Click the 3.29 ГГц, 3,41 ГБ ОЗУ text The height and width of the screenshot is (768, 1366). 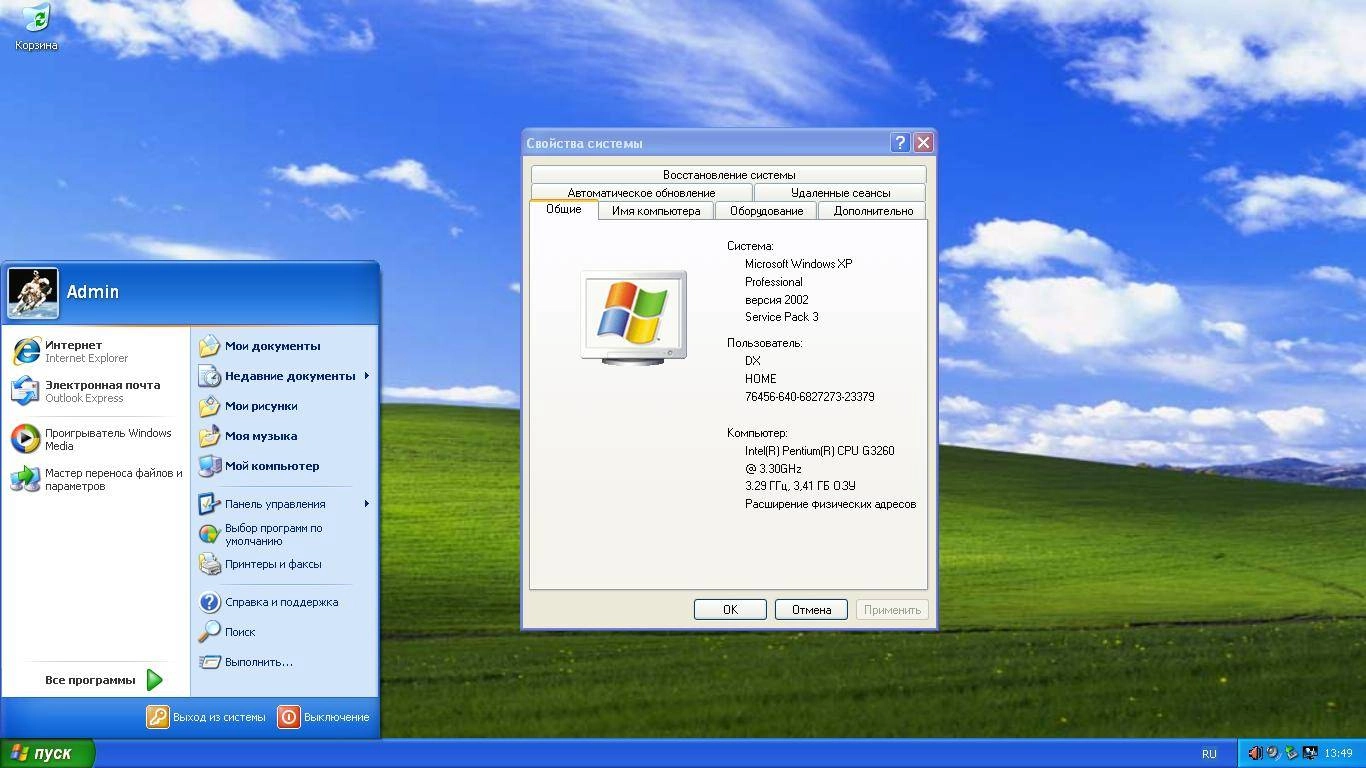800,486
